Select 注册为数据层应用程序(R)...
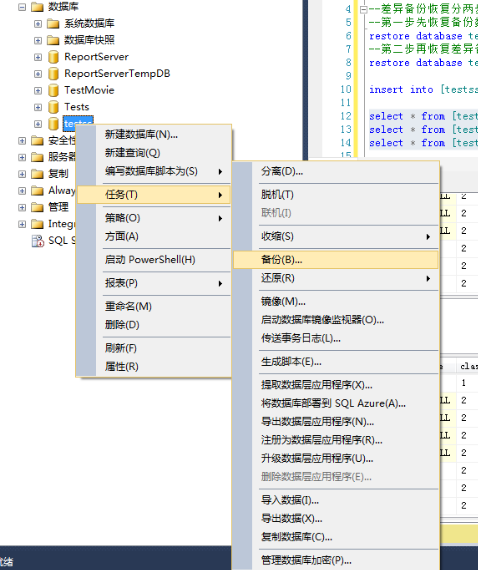 pyautogui.click(x=336, y=441)
